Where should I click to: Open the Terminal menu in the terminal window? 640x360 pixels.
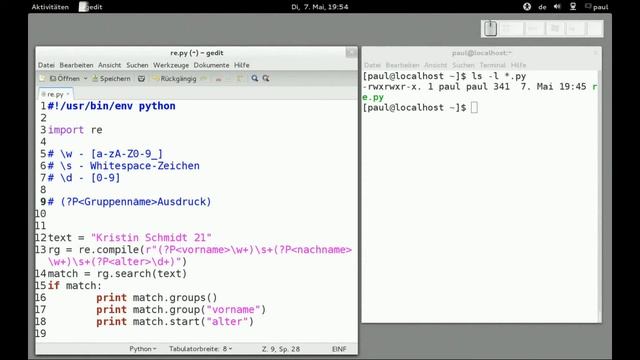coord(493,65)
